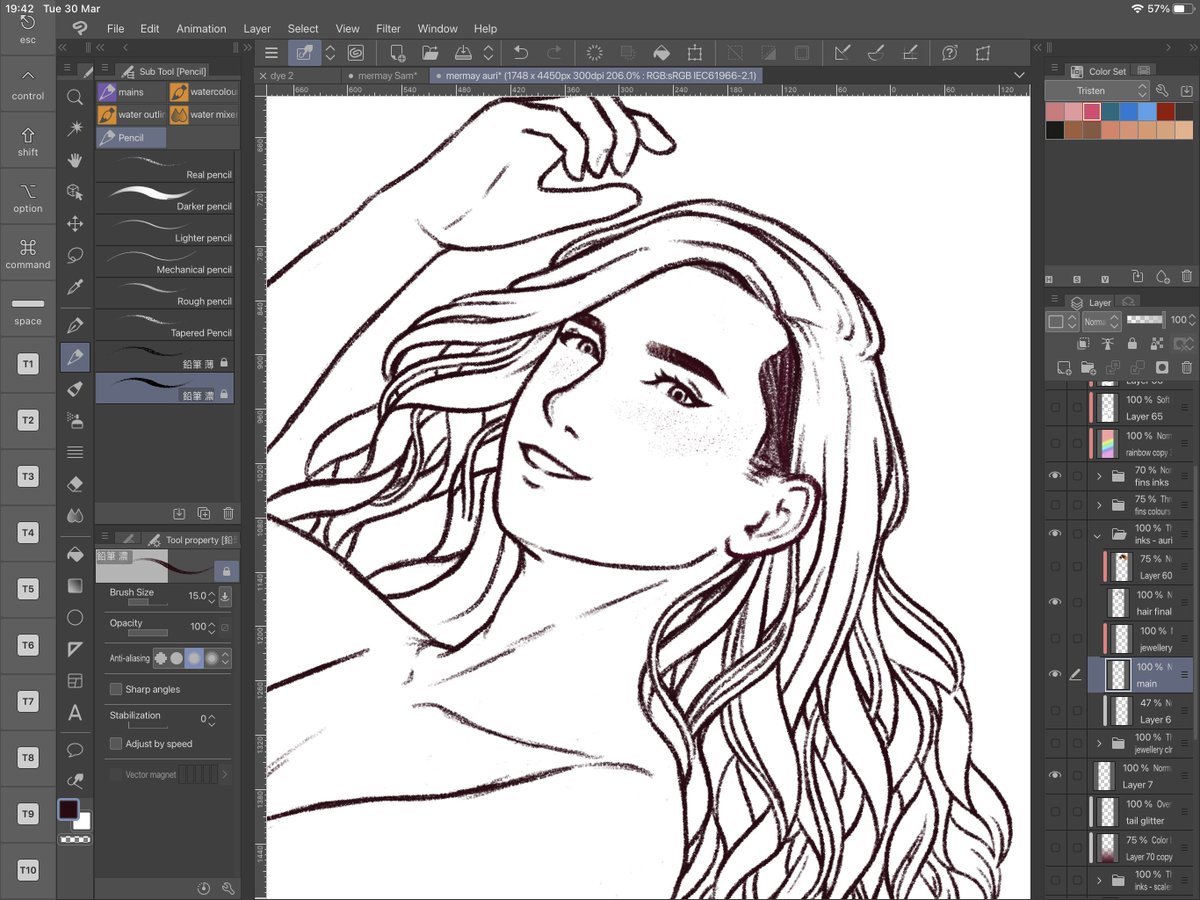Click the Save icon in command bar

pos(463,53)
